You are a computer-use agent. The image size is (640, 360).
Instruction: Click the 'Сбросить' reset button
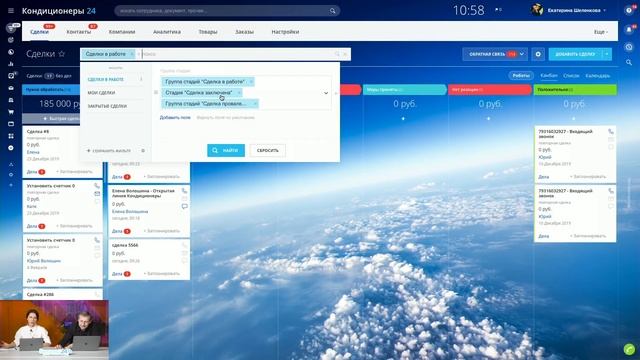267,150
